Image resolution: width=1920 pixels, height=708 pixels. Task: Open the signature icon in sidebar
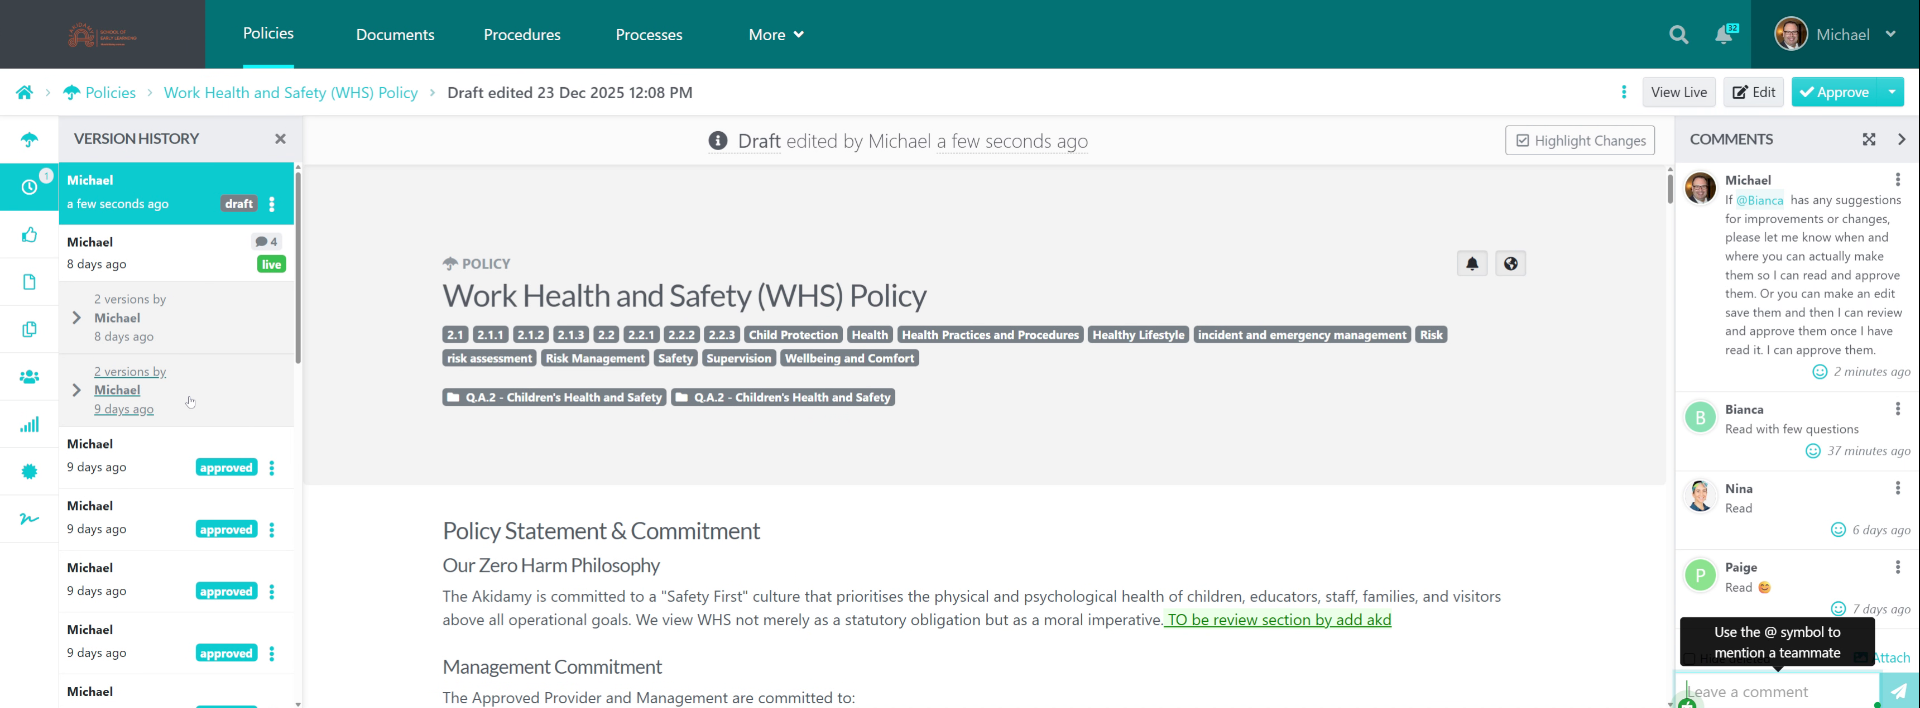tap(29, 518)
